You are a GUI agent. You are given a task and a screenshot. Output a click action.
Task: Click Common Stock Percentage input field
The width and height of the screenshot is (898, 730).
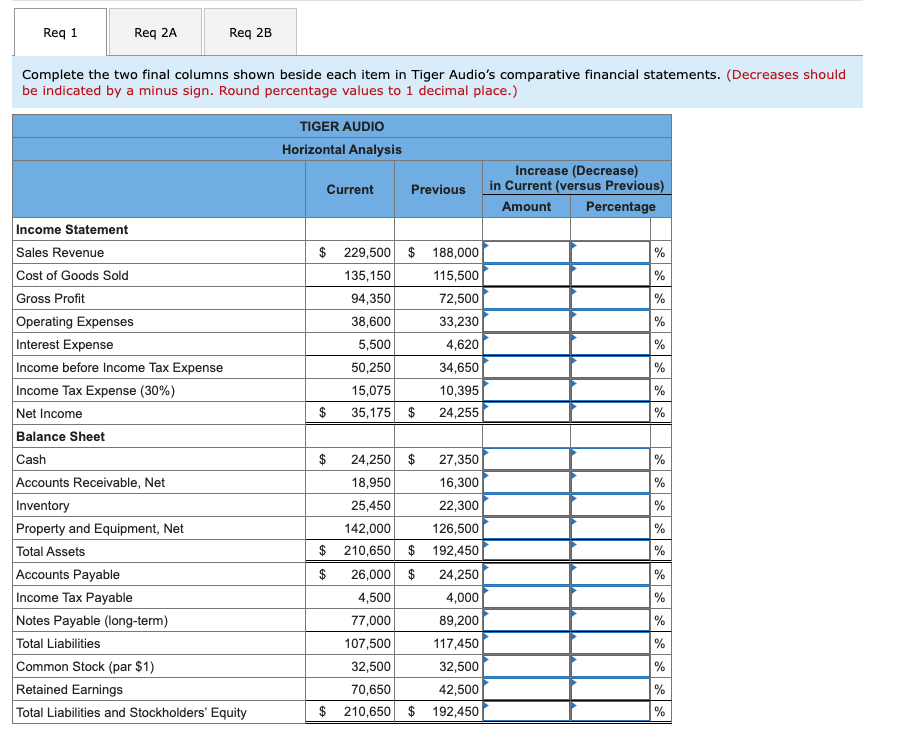(611, 666)
